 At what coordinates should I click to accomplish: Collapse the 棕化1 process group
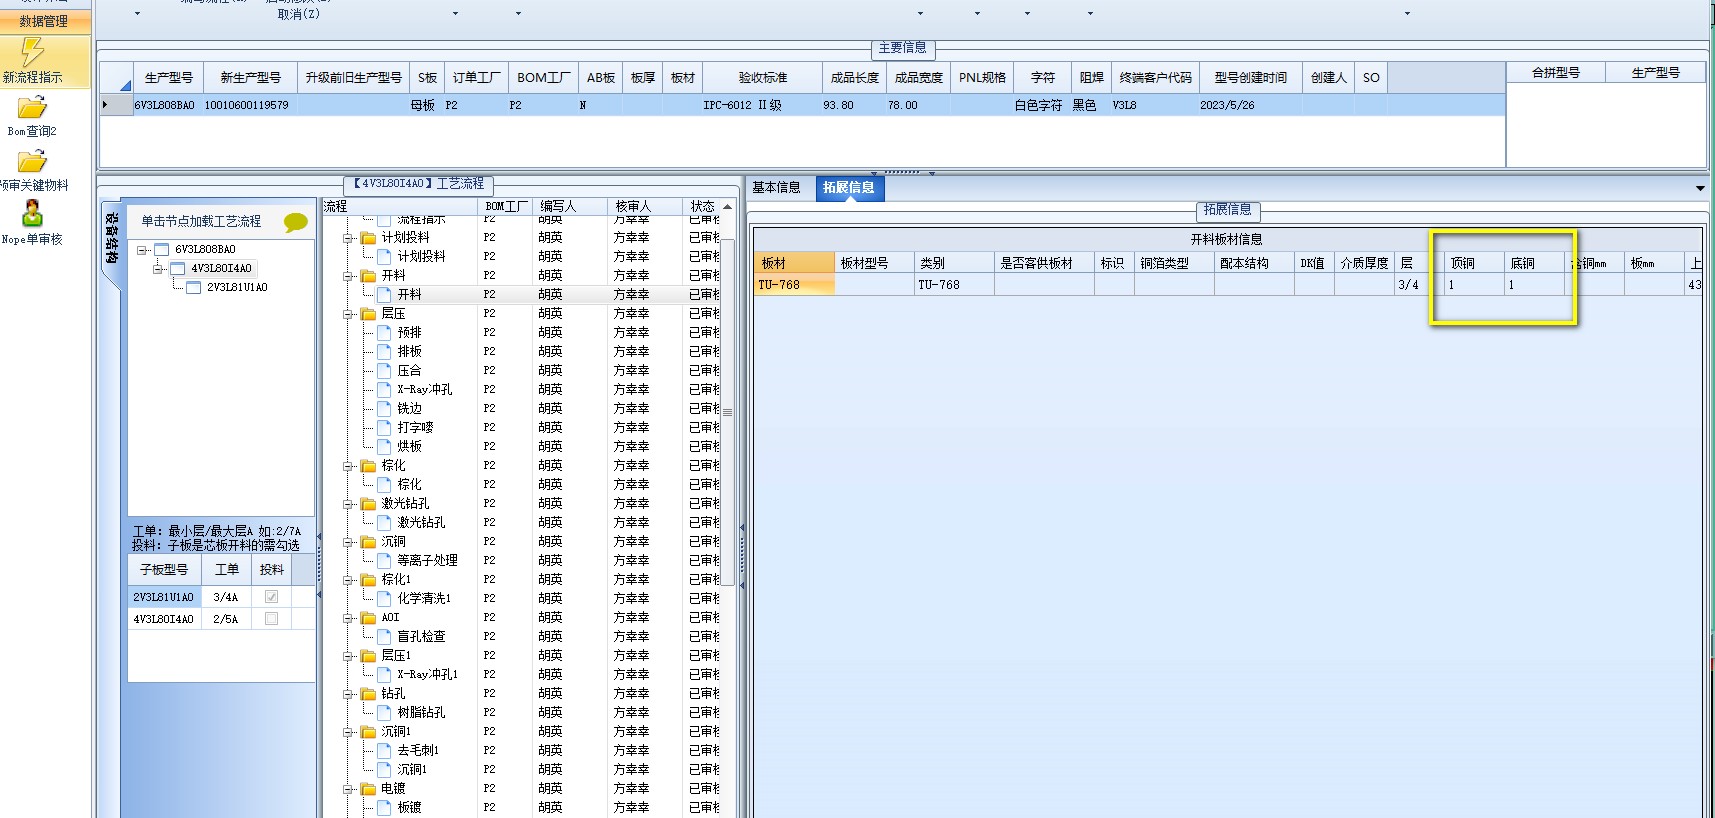[348, 581]
